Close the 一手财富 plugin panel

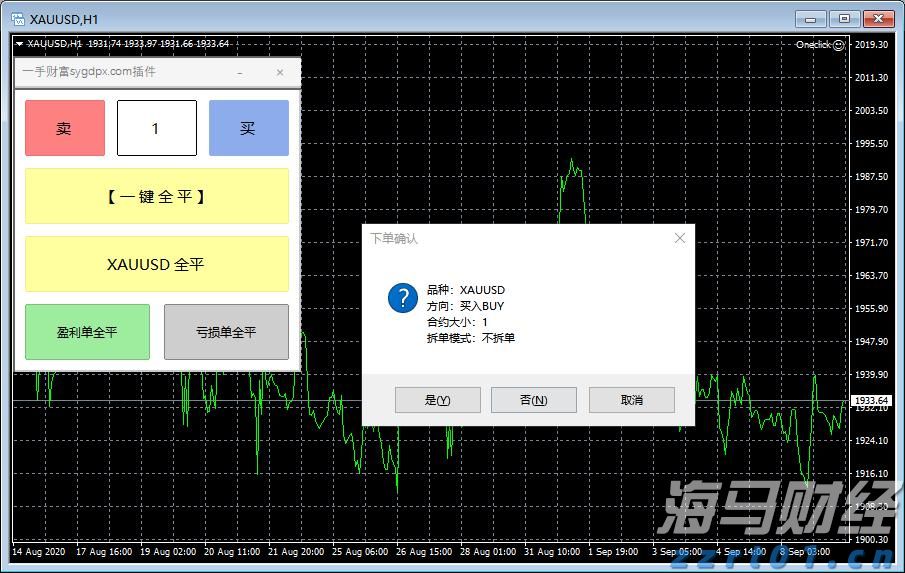point(280,72)
